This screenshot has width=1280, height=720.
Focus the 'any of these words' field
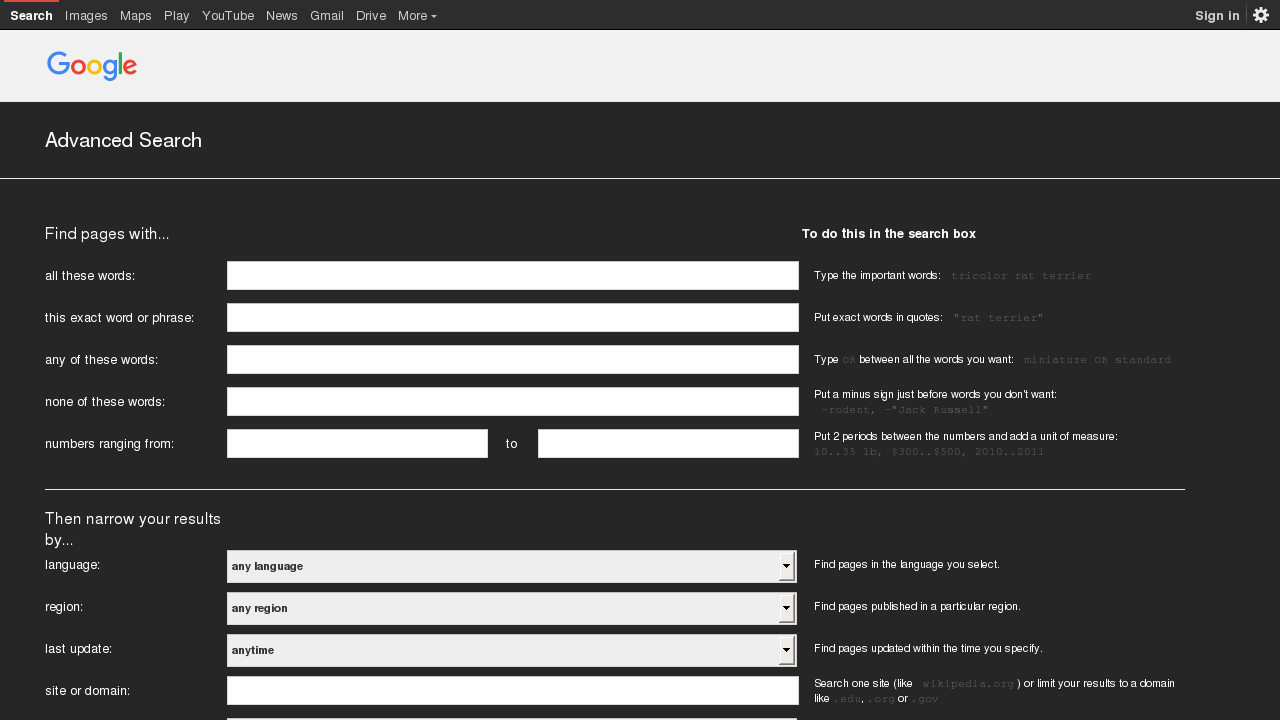(x=513, y=360)
